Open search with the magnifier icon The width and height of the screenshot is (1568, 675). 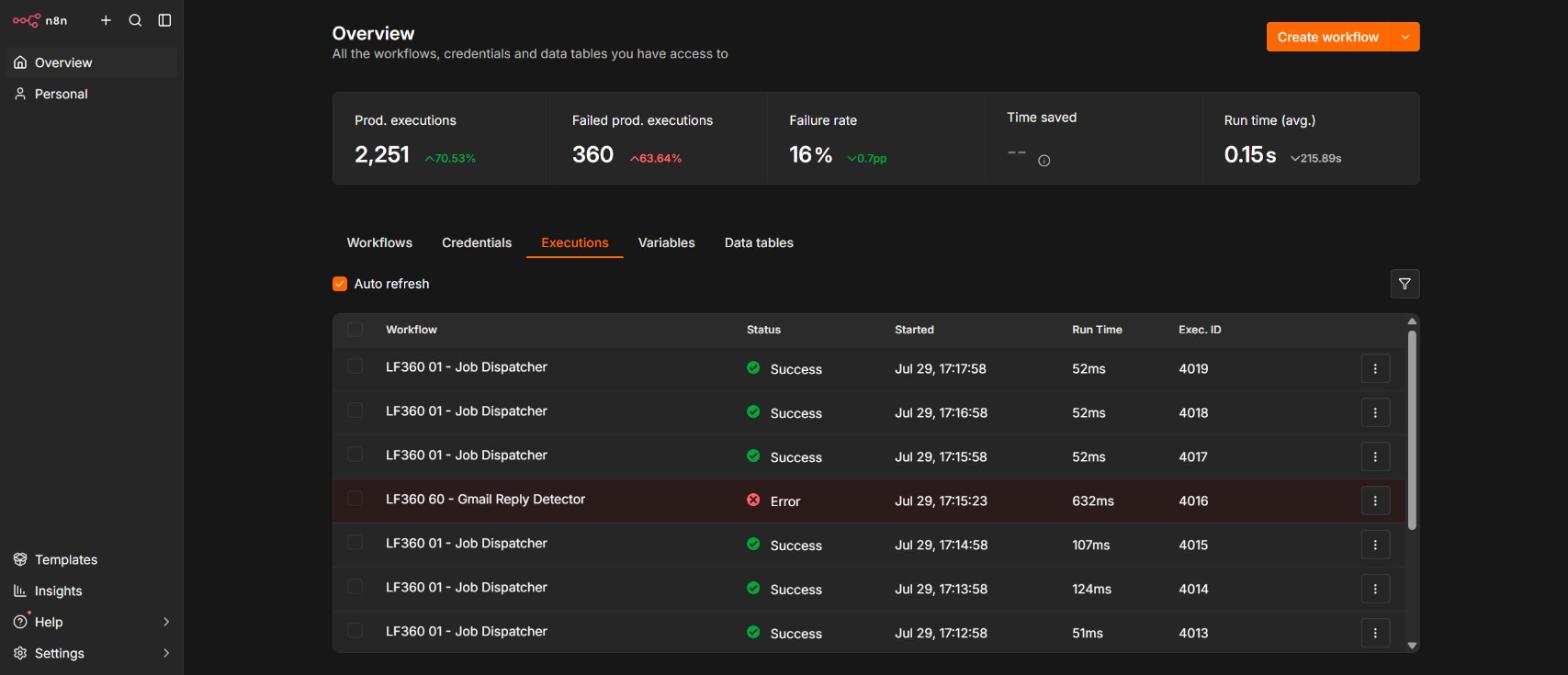(135, 20)
